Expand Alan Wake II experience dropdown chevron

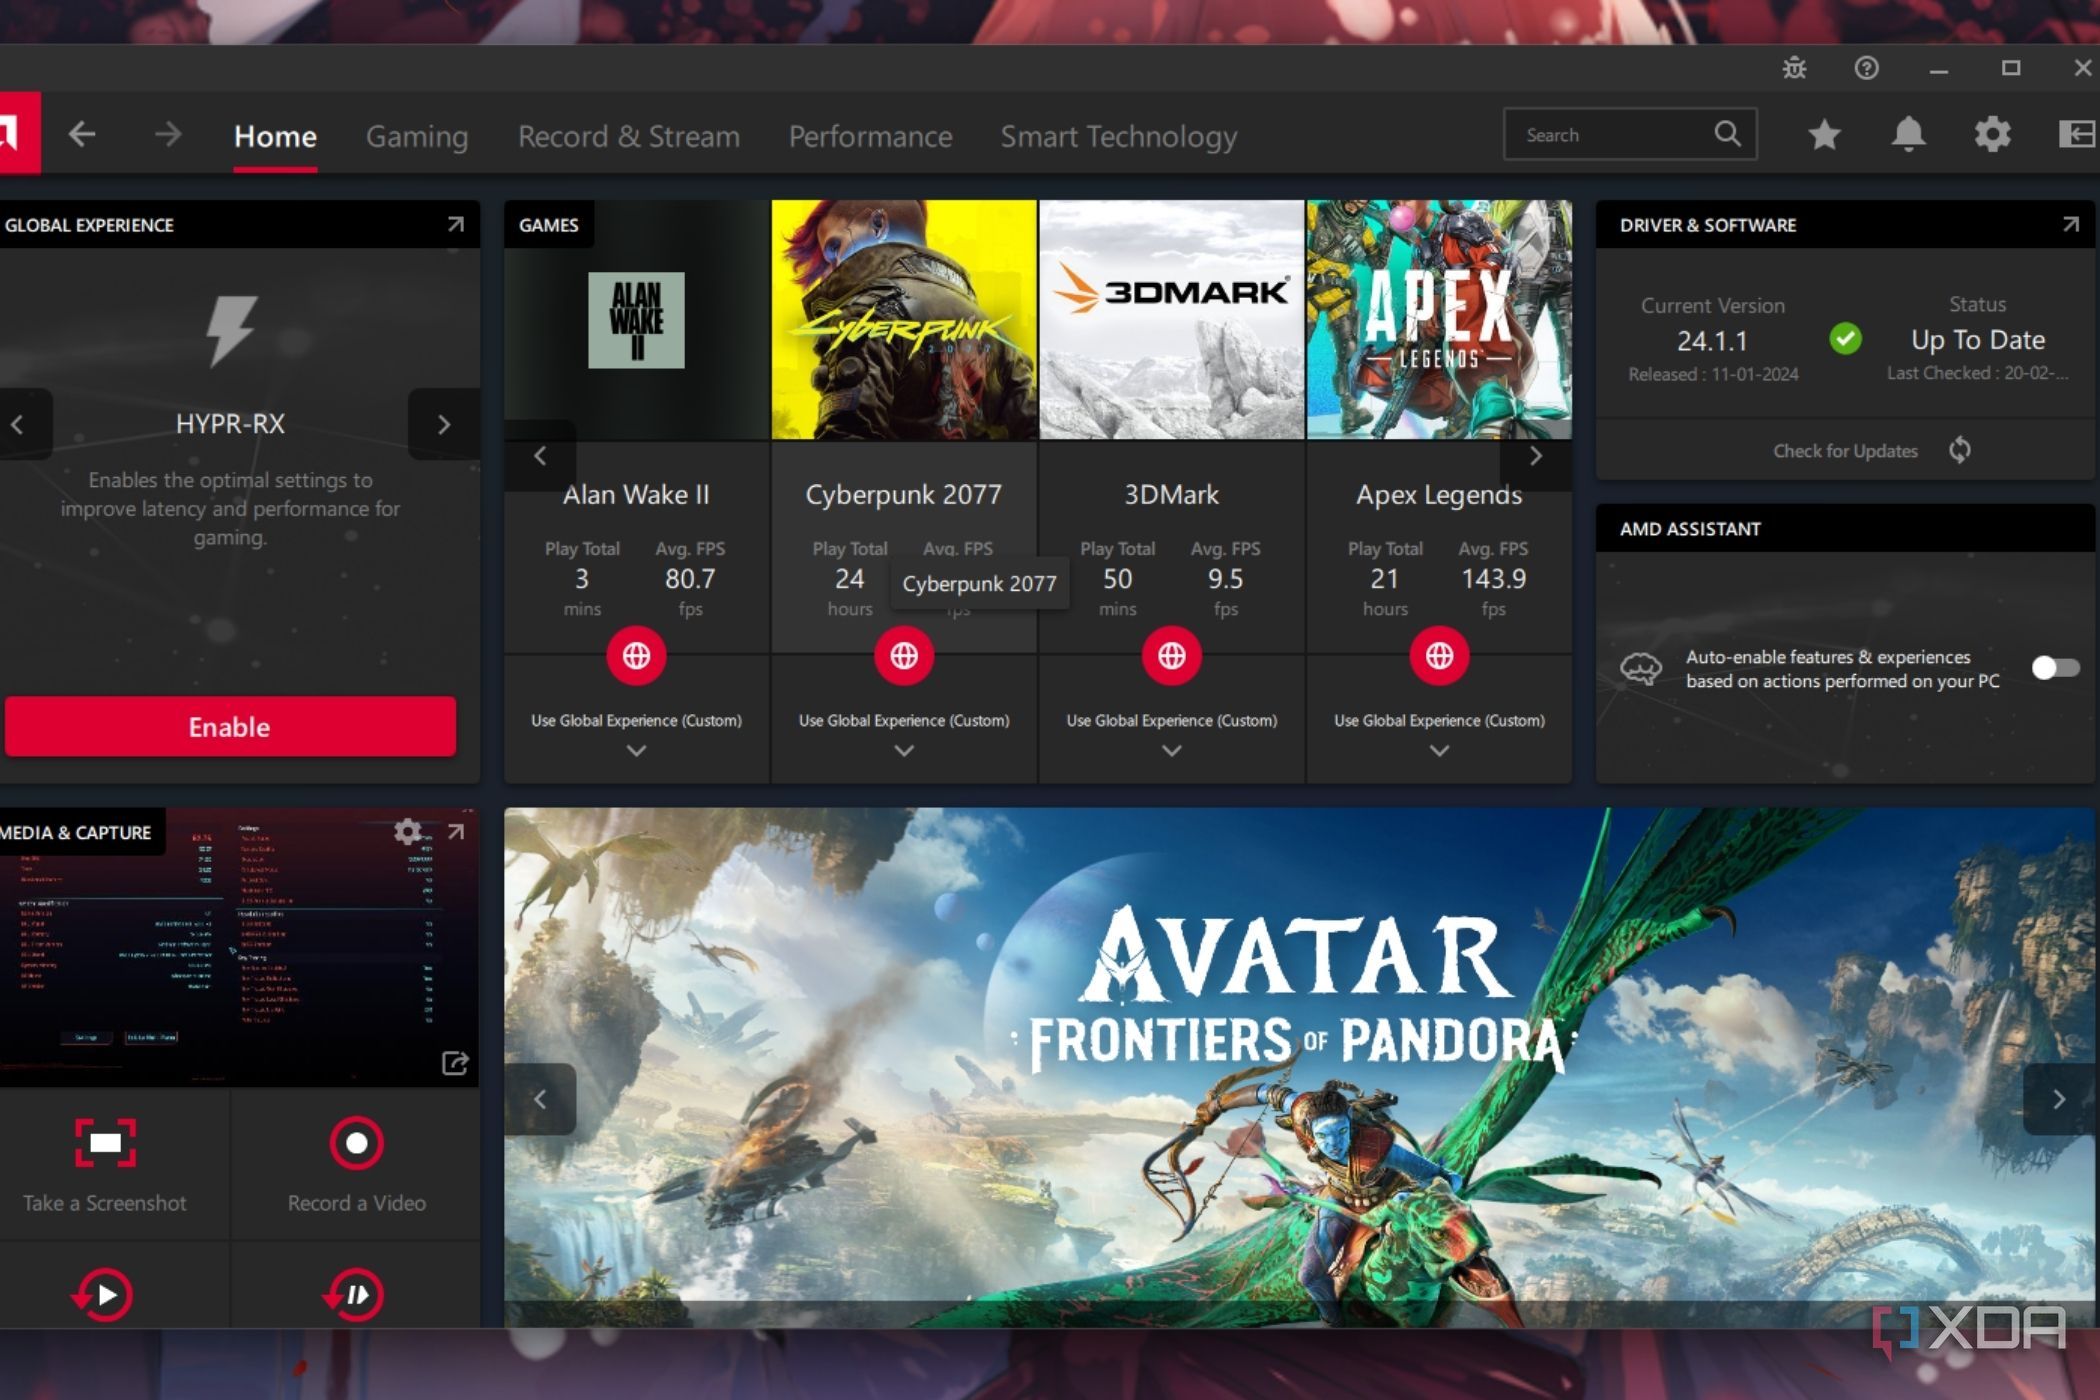pos(636,750)
